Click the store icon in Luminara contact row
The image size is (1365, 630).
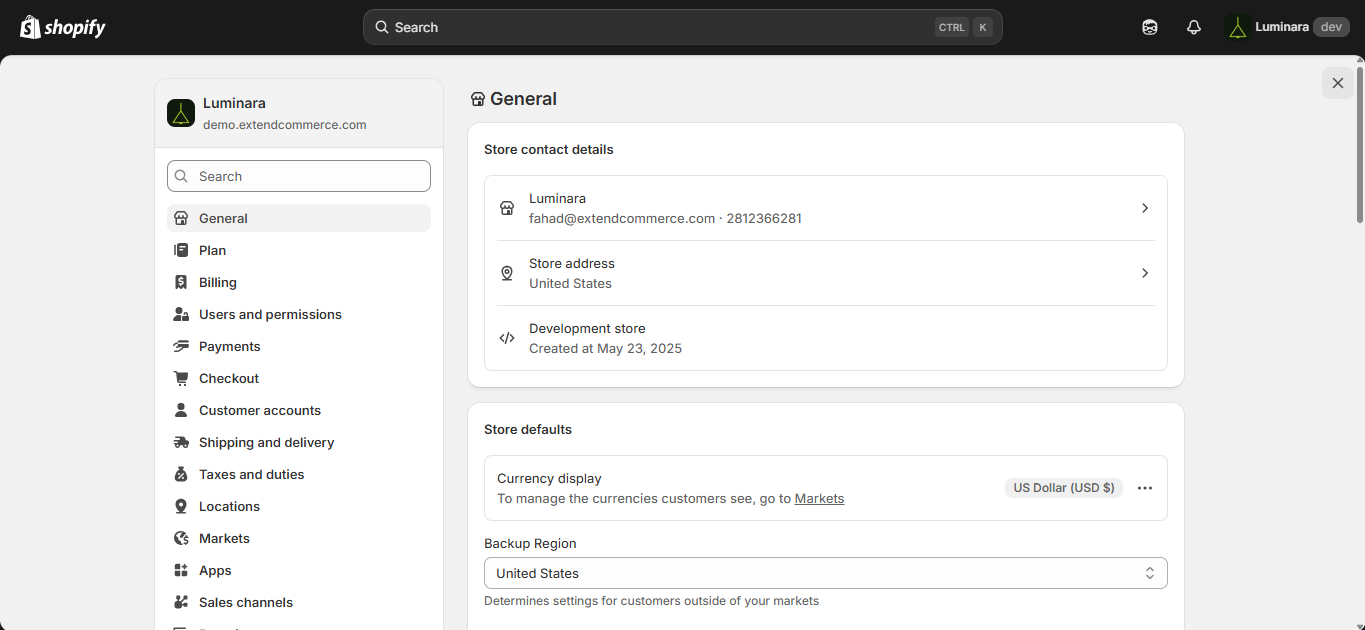pyautogui.click(x=507, y=208)
